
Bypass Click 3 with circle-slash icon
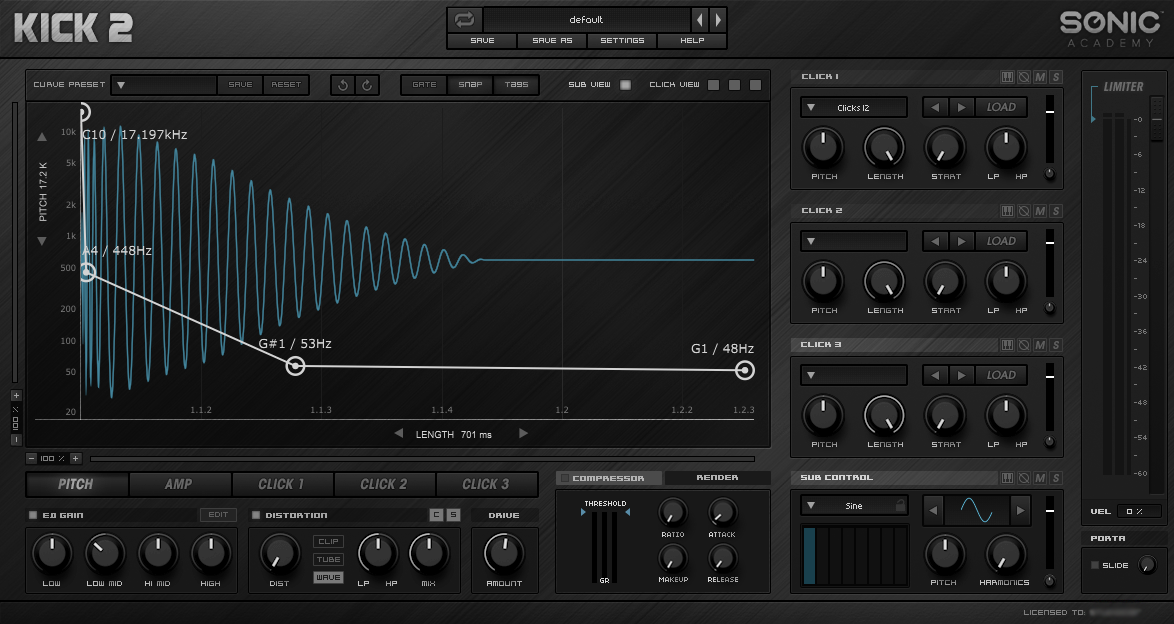pos(1024,345)
